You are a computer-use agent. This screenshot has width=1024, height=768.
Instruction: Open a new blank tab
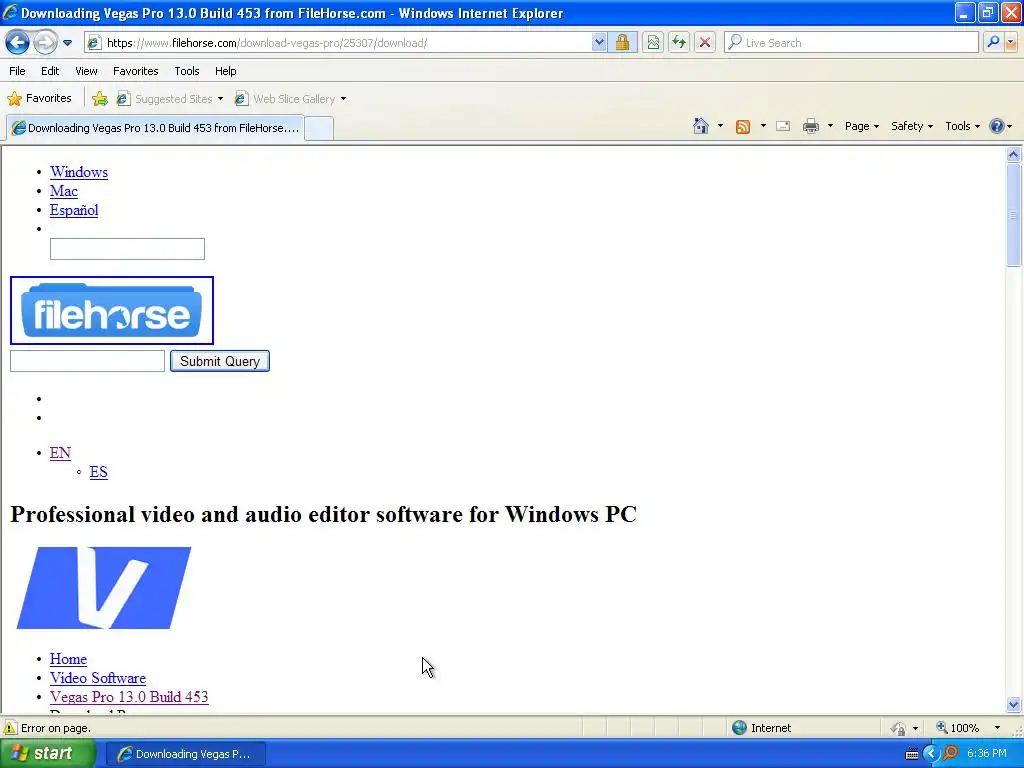pyautogui.click(x=319, y=129)
